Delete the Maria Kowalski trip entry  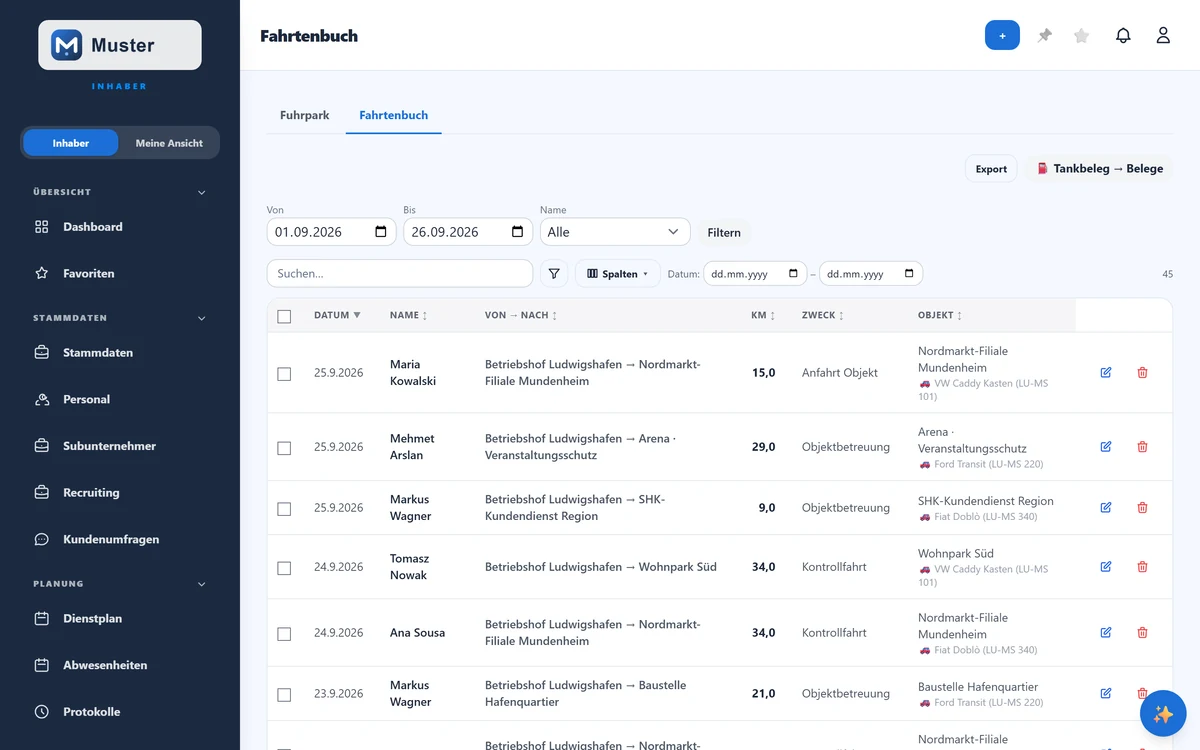1142,373
